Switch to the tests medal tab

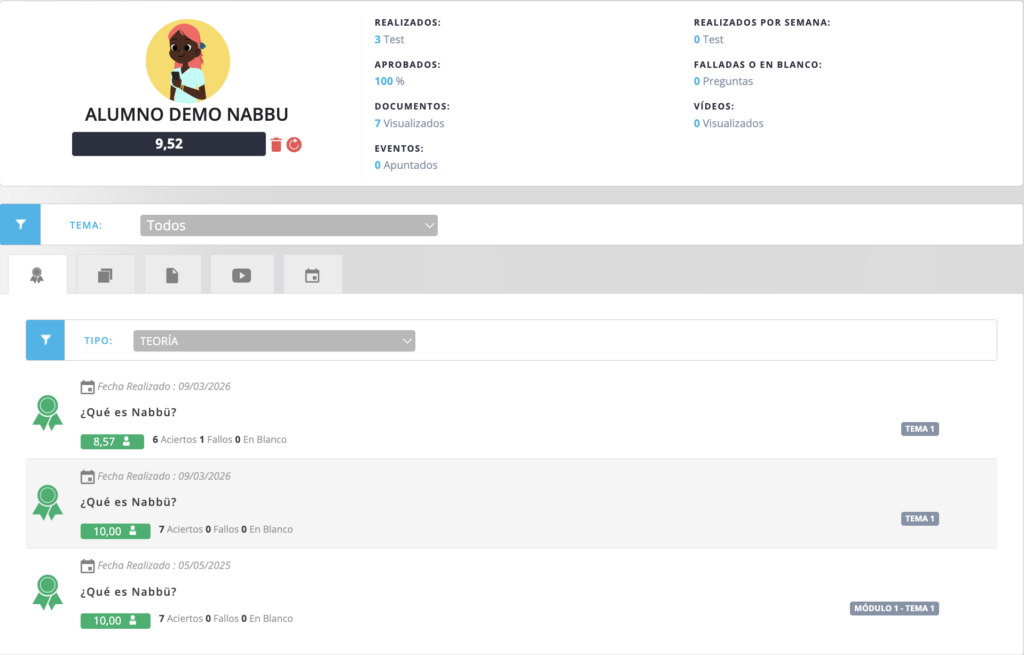point(37,275)
